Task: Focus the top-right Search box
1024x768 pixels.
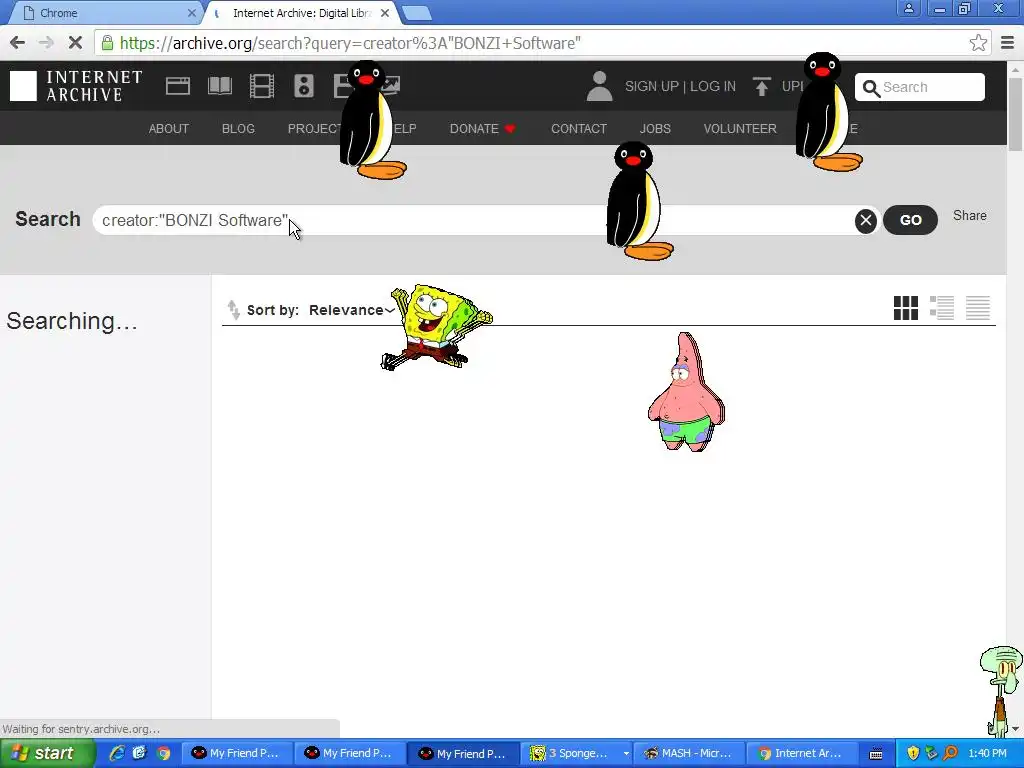Action: point(920,87)
